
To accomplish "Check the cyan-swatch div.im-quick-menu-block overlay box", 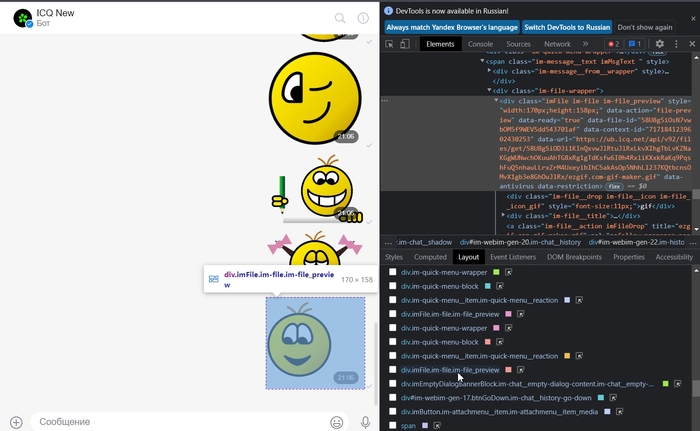I will pyautogui.click(x=392, y=286).
